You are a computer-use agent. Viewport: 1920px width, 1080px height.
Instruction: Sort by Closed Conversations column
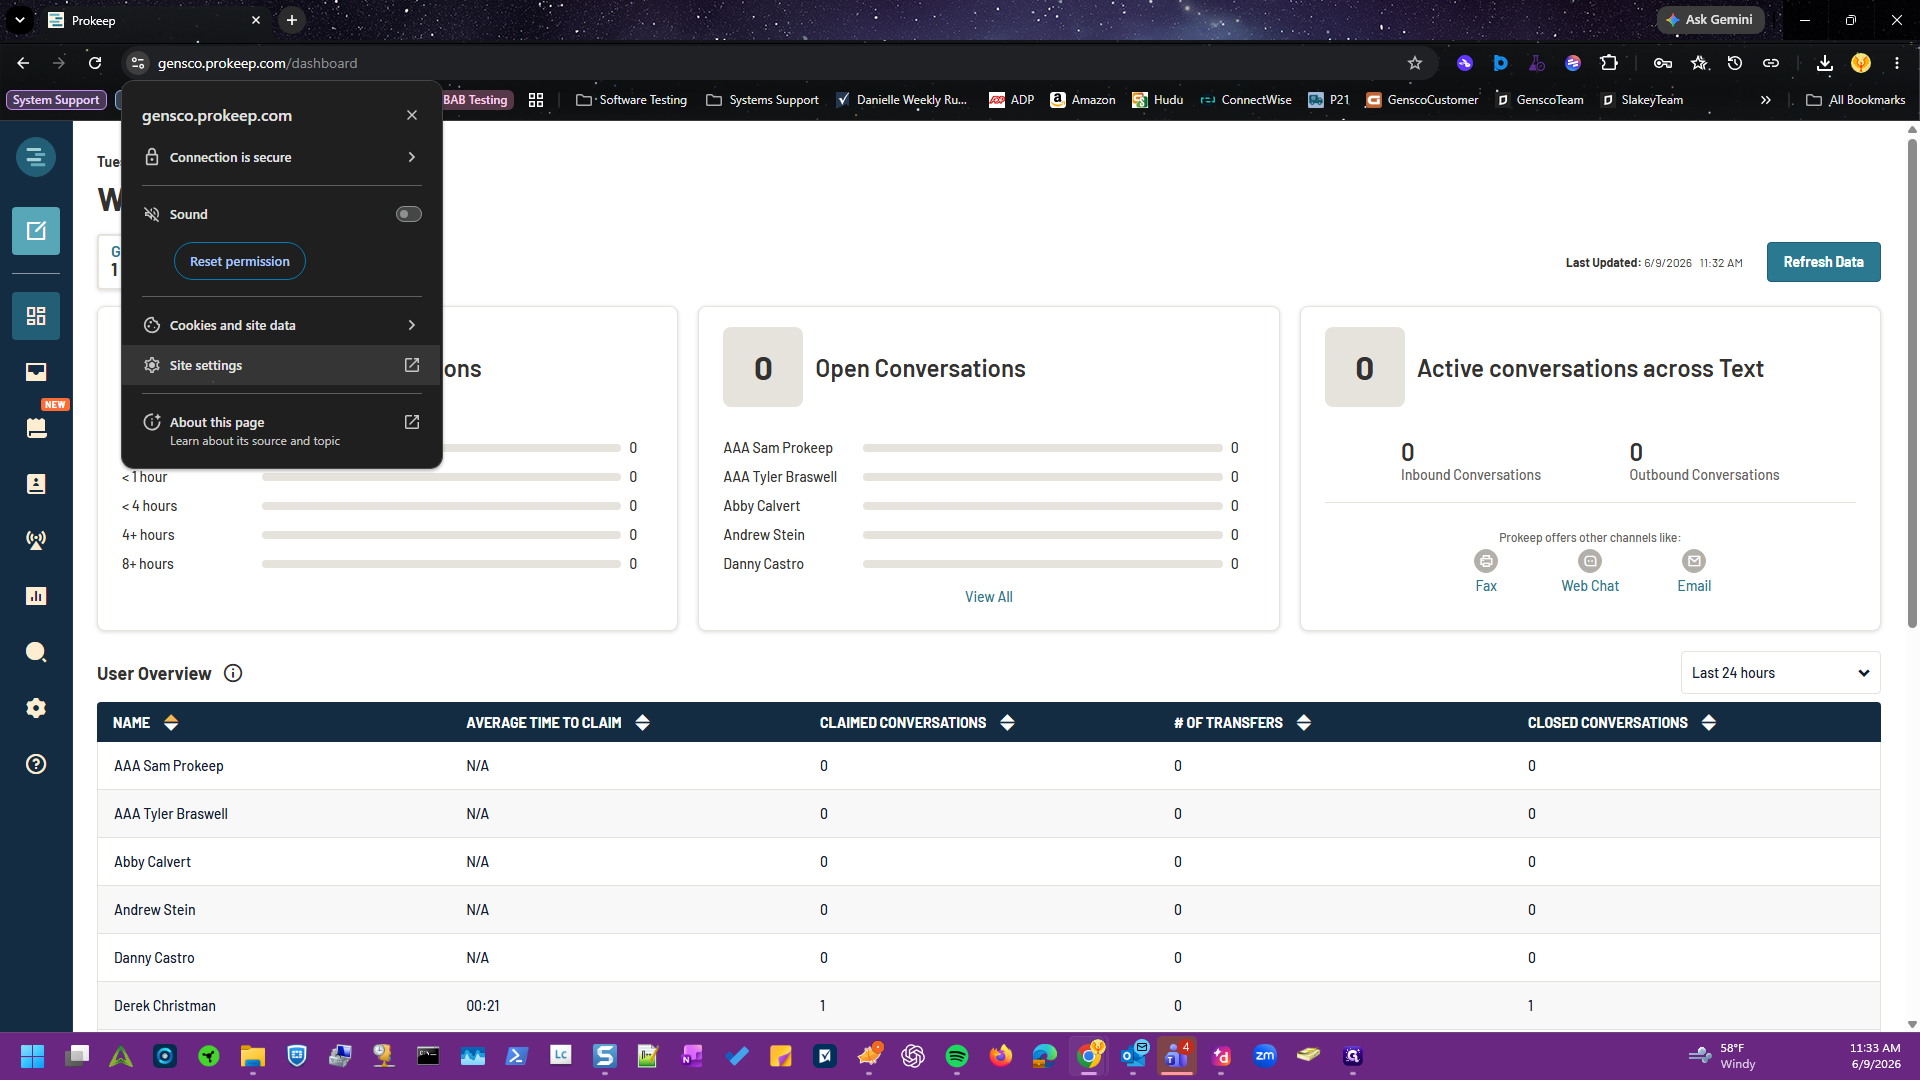coord(1708,723)
